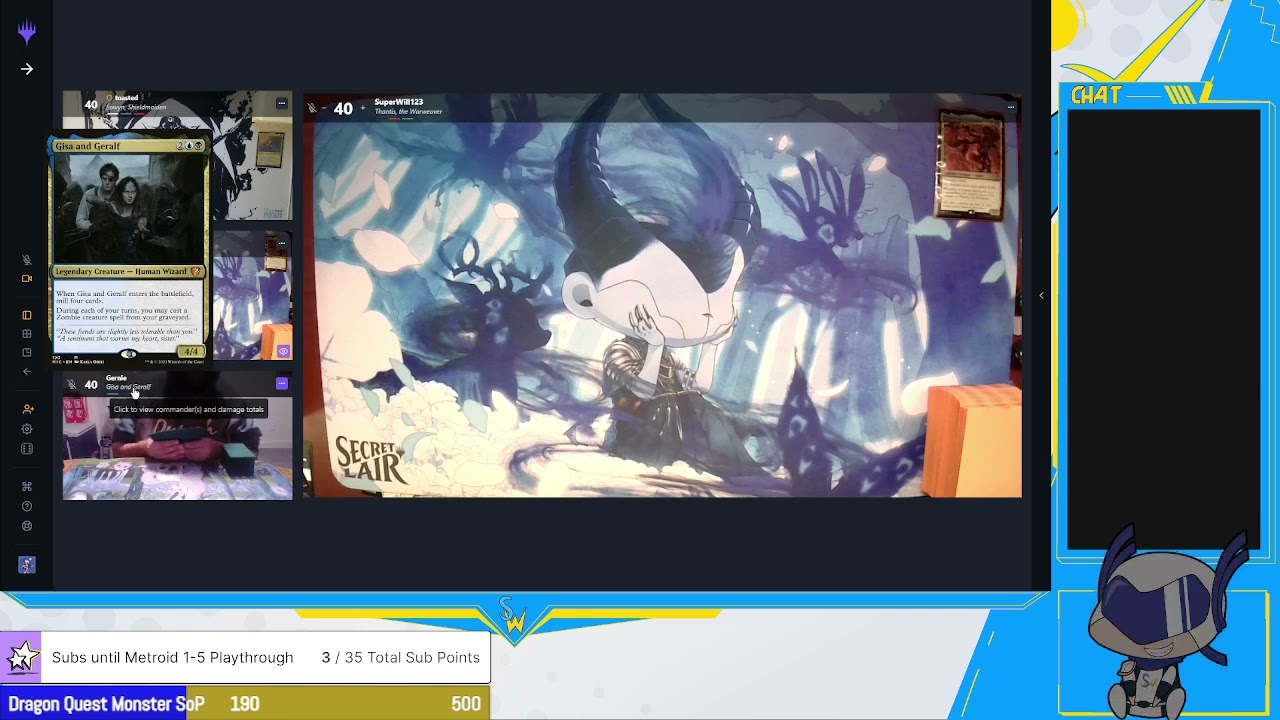Click the Gernie player name
This screenshot has height=720, width=1280.
click(x=116, y=378)
